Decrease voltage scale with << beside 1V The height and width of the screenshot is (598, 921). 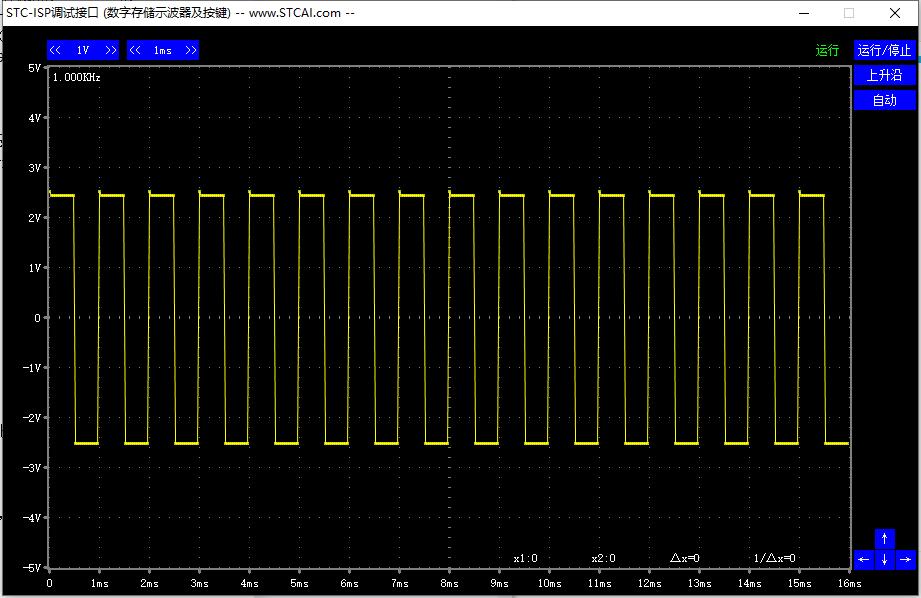tap(55, 50)
